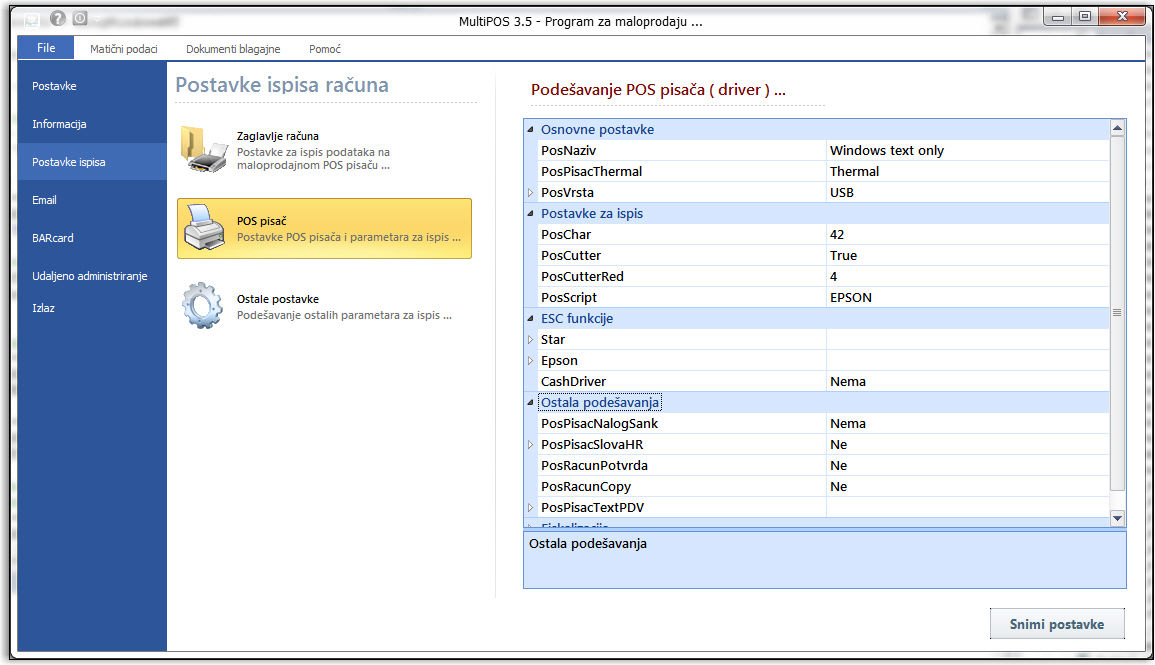1155x665 pixels.
Task: Open the Matični podaci menu
Action: 124,49
